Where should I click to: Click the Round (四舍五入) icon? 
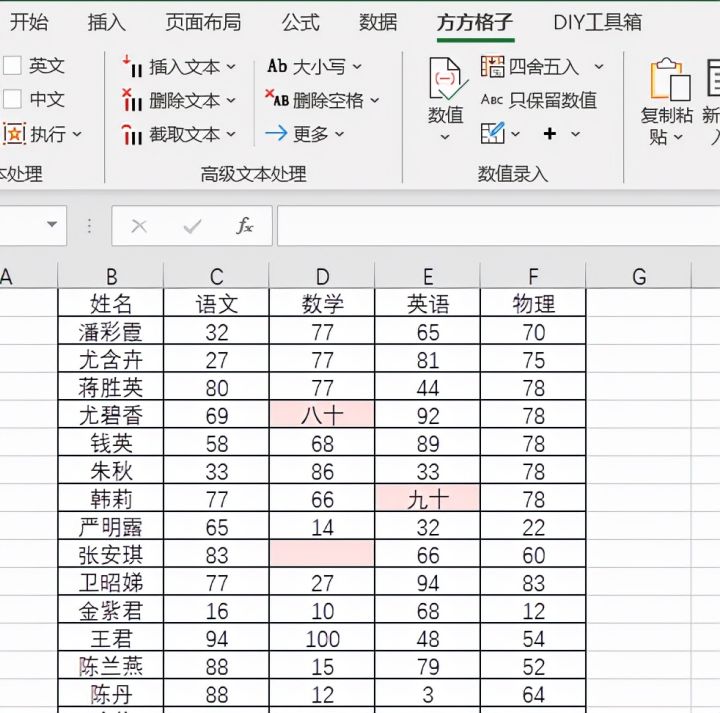point(492,67)
